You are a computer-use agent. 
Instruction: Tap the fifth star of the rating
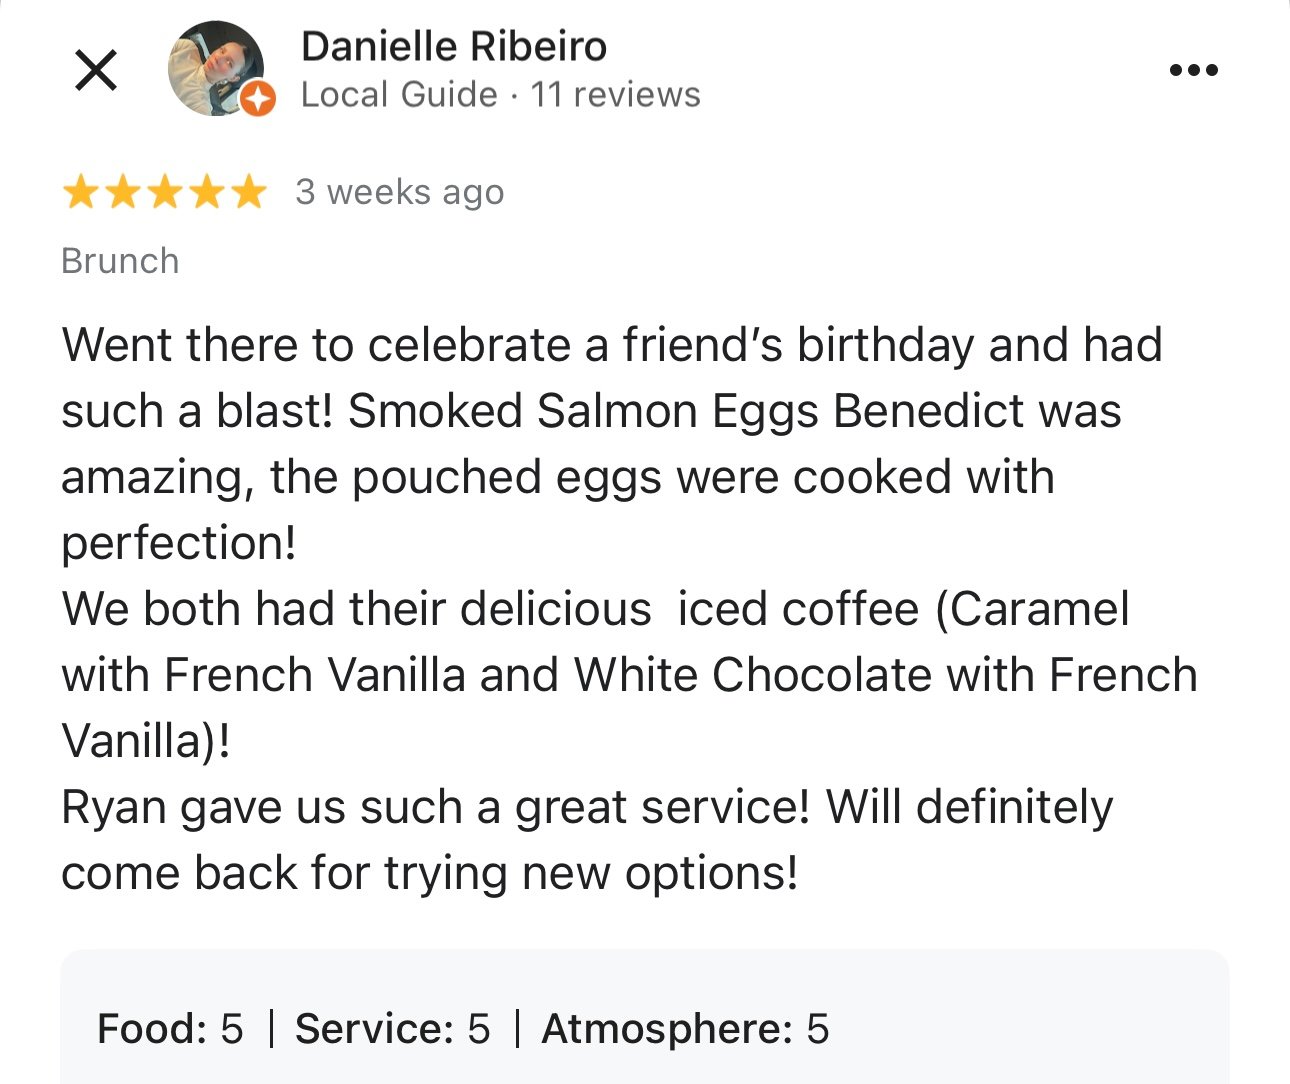coord(248,192)
